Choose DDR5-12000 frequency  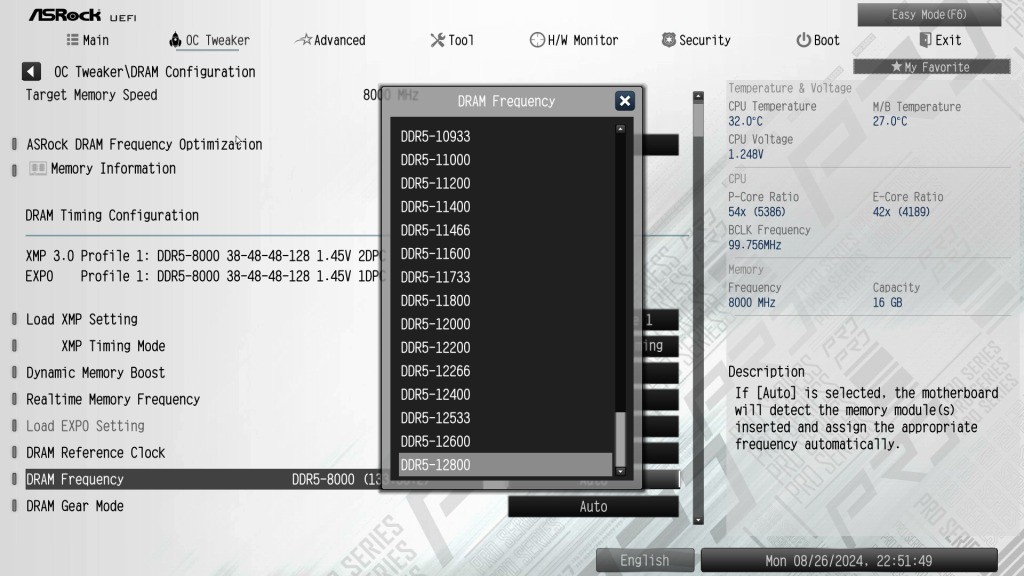coord(505,324)
